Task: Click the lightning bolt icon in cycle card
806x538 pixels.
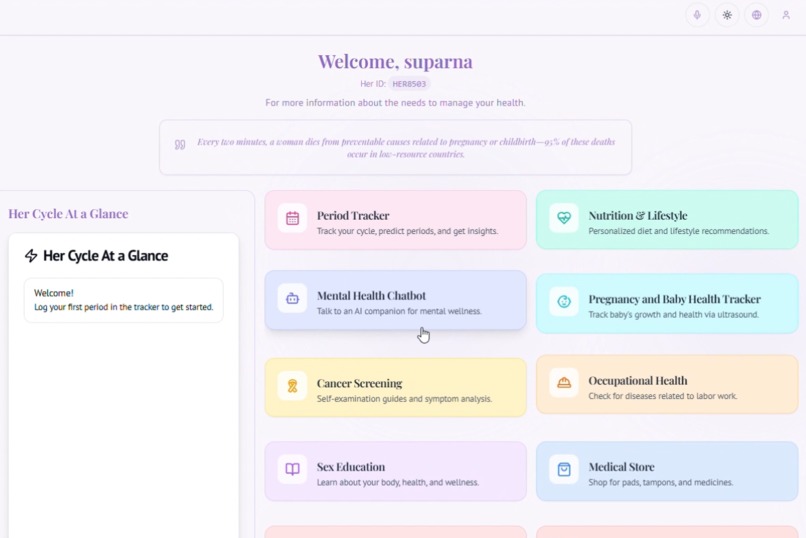Action: (31, 255)
